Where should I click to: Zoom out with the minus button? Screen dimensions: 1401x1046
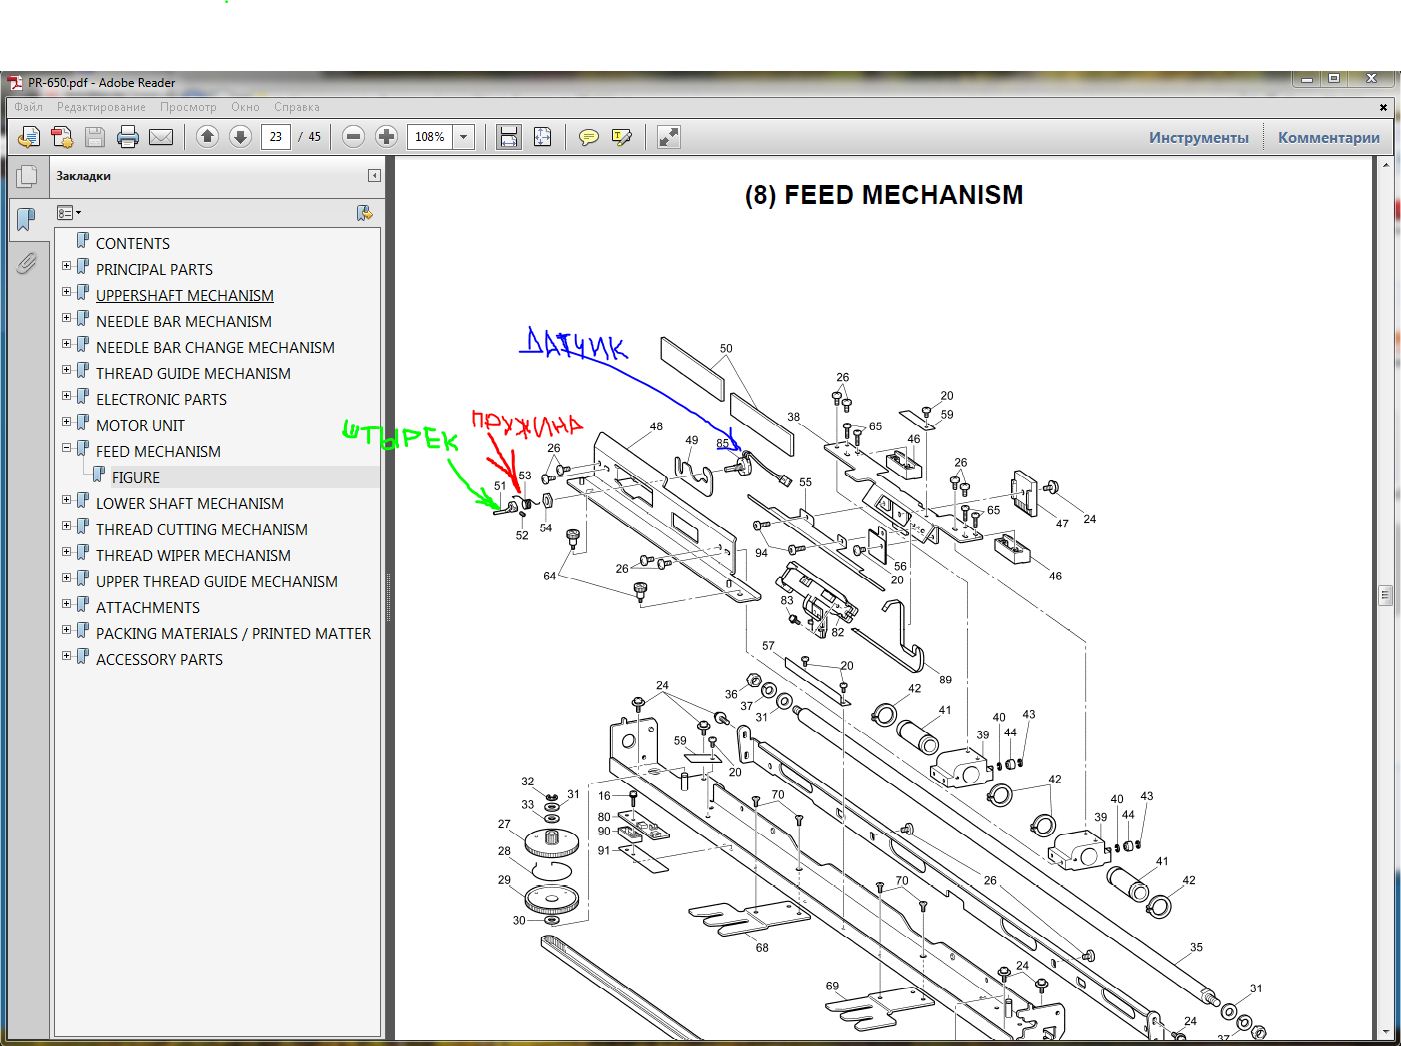click(353, 137)
